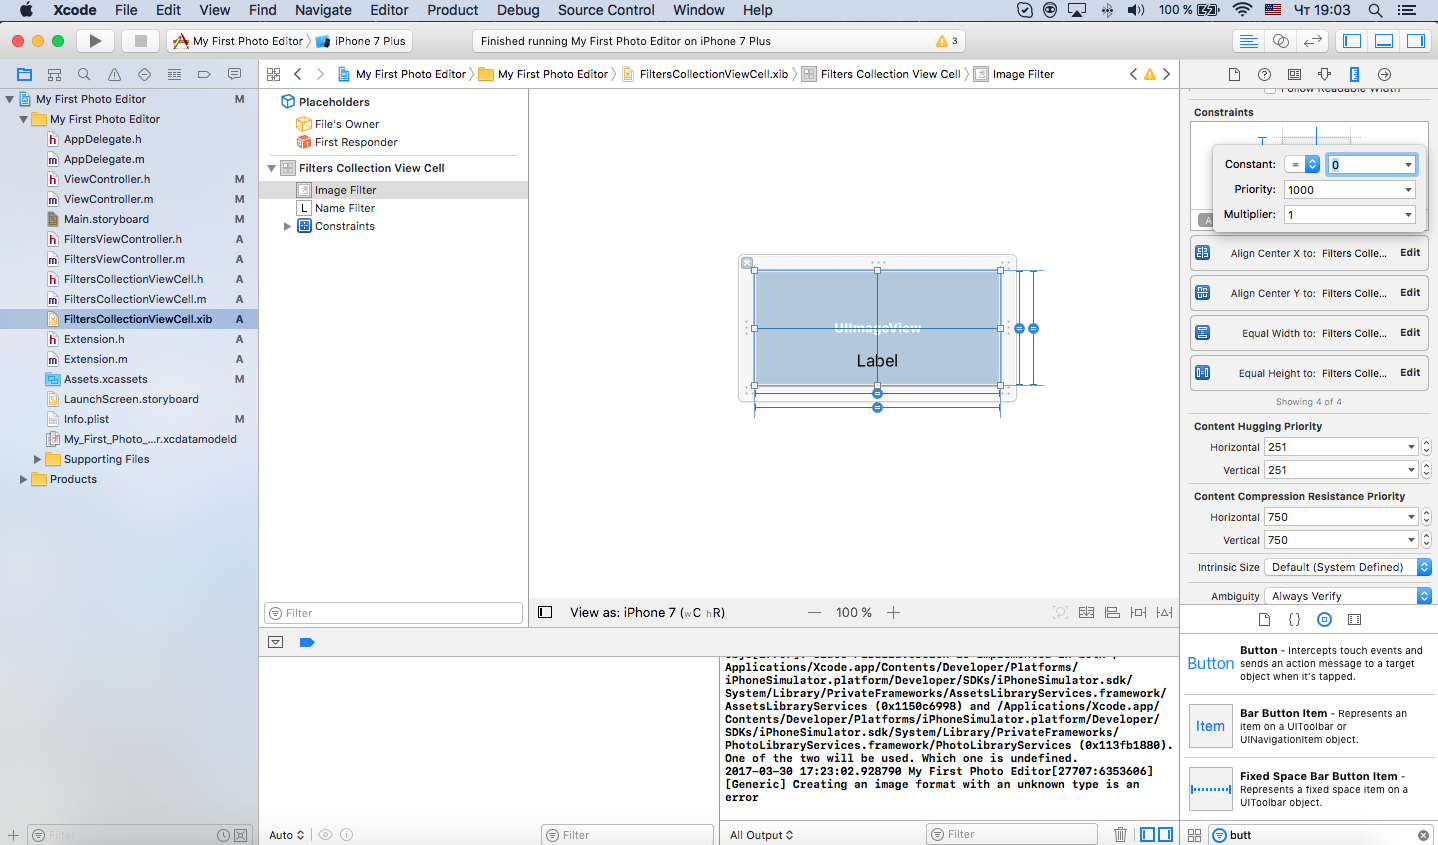Edit the Align Center X constraint
Viewport: 1438px width, 845px height.
pyautogui.click(x=1410, y=253)
